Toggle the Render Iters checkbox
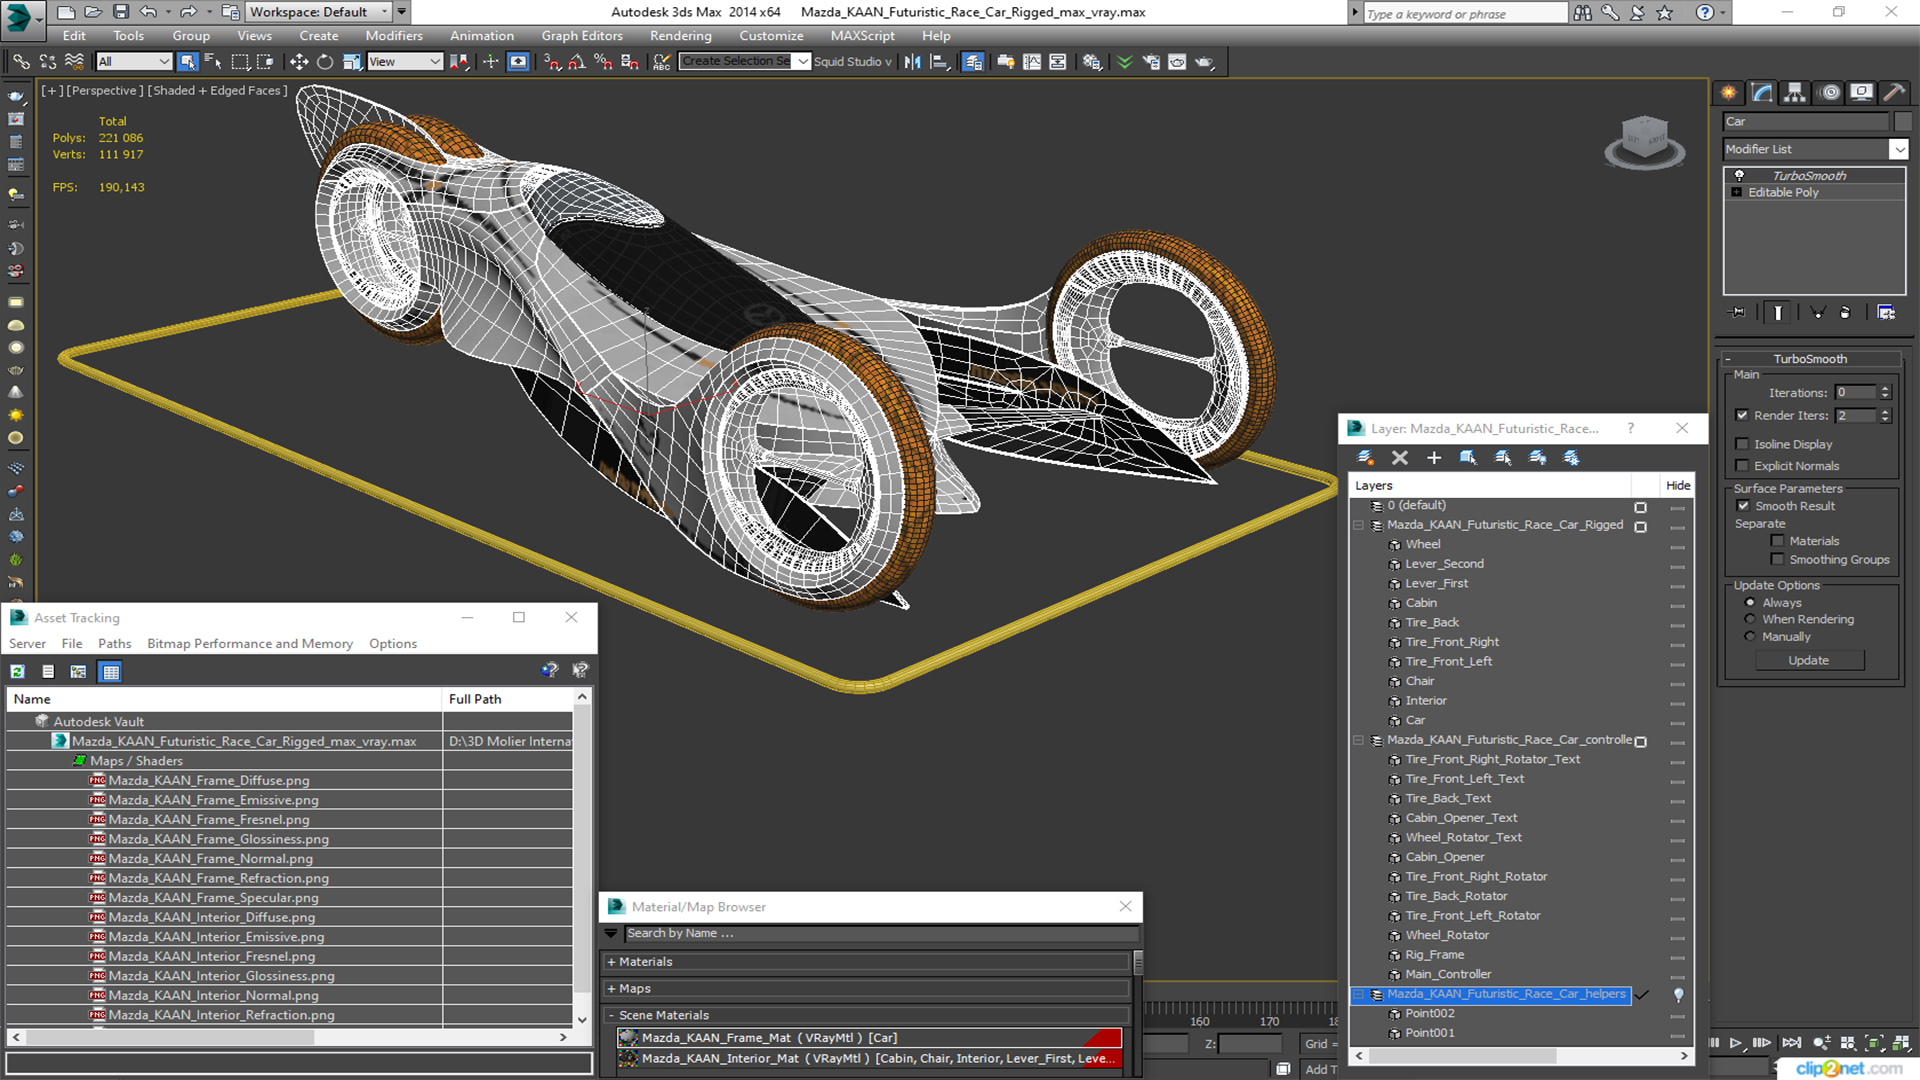 pyautogui.click(x=1742, y=415)
